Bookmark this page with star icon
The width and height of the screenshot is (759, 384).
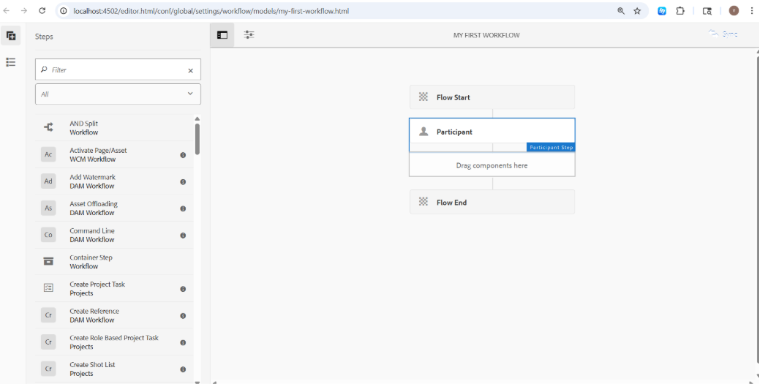[x=637, y=11]
